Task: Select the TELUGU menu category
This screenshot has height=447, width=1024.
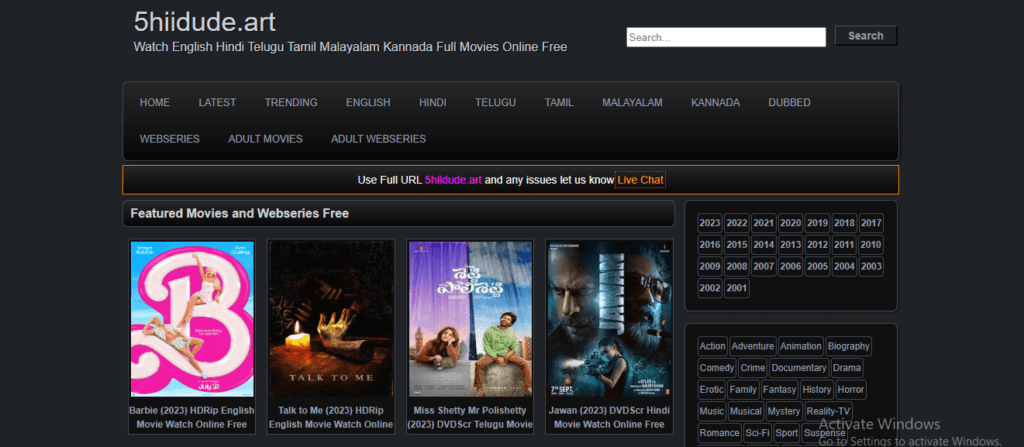Action: (x=495, y=103)
